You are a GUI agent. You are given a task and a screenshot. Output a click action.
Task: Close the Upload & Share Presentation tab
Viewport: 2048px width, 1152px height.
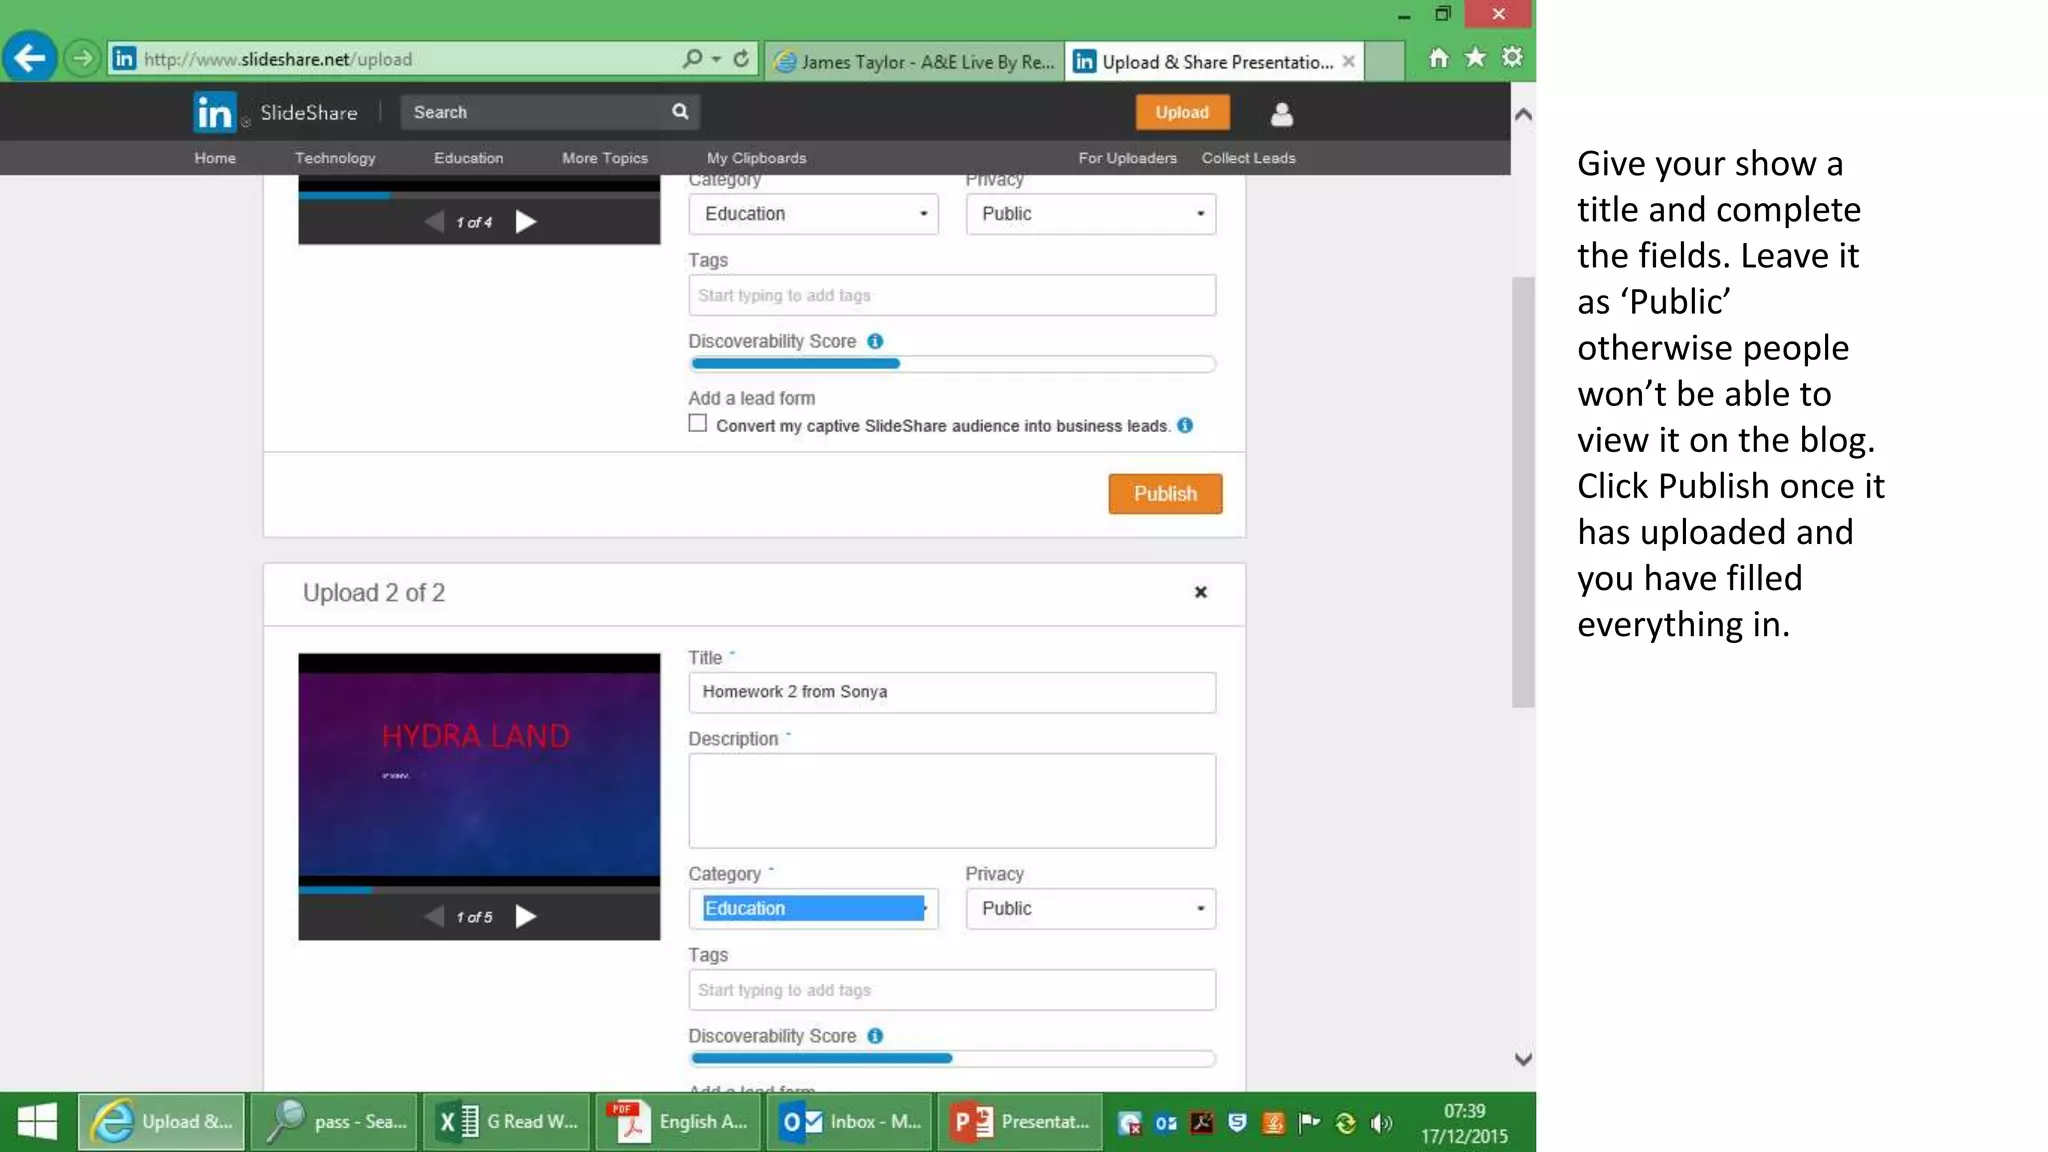click(x=1348, y=61)
